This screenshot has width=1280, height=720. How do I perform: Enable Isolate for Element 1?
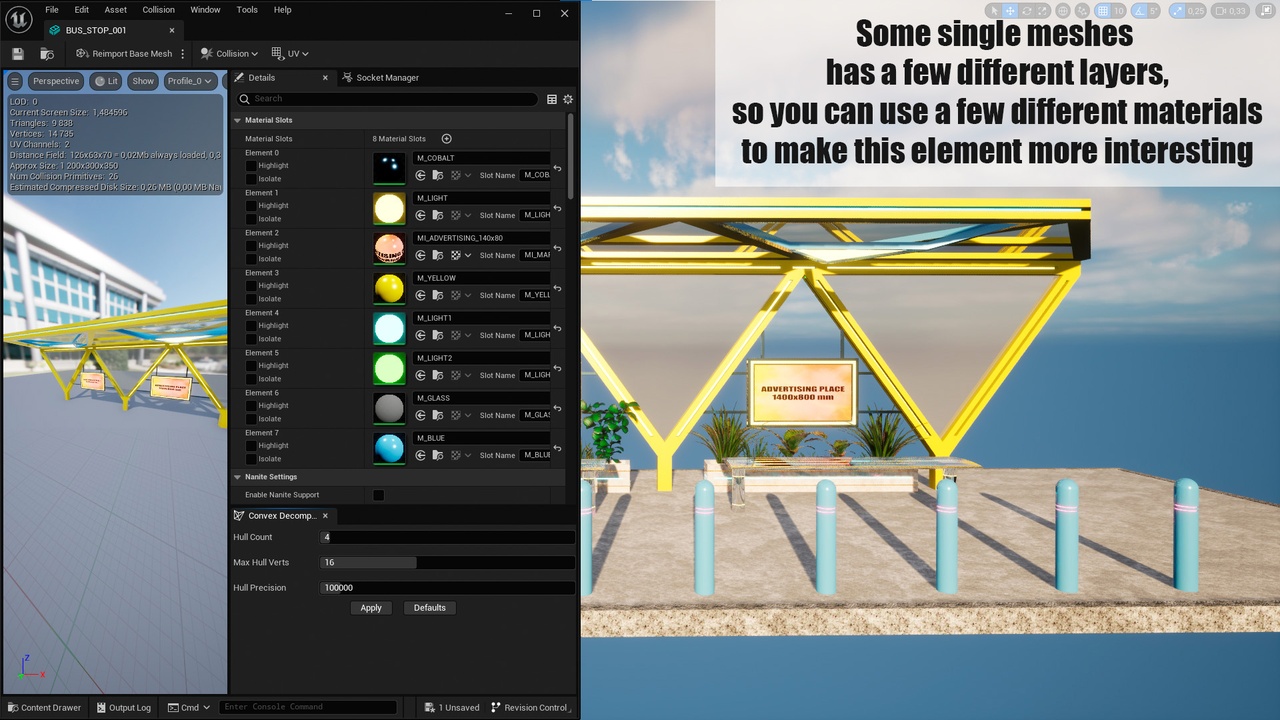pyautogui.click(x=251, y=219)
